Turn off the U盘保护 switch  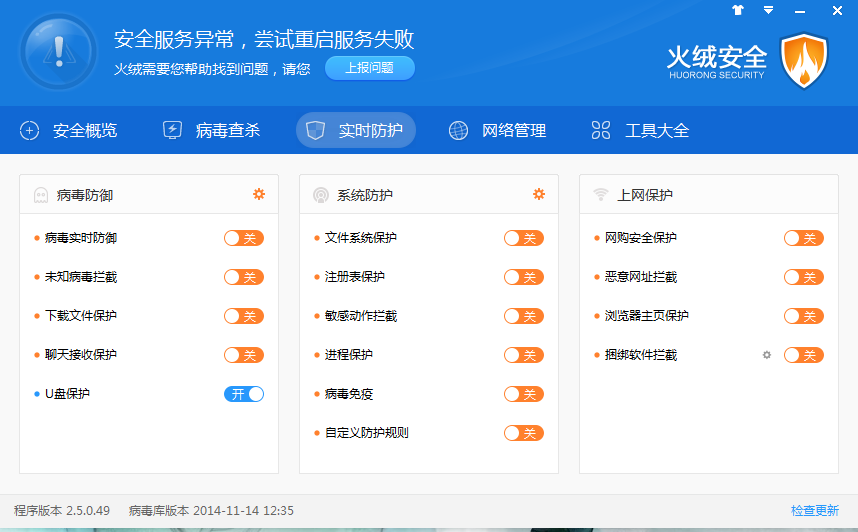(x=243, y=394)
